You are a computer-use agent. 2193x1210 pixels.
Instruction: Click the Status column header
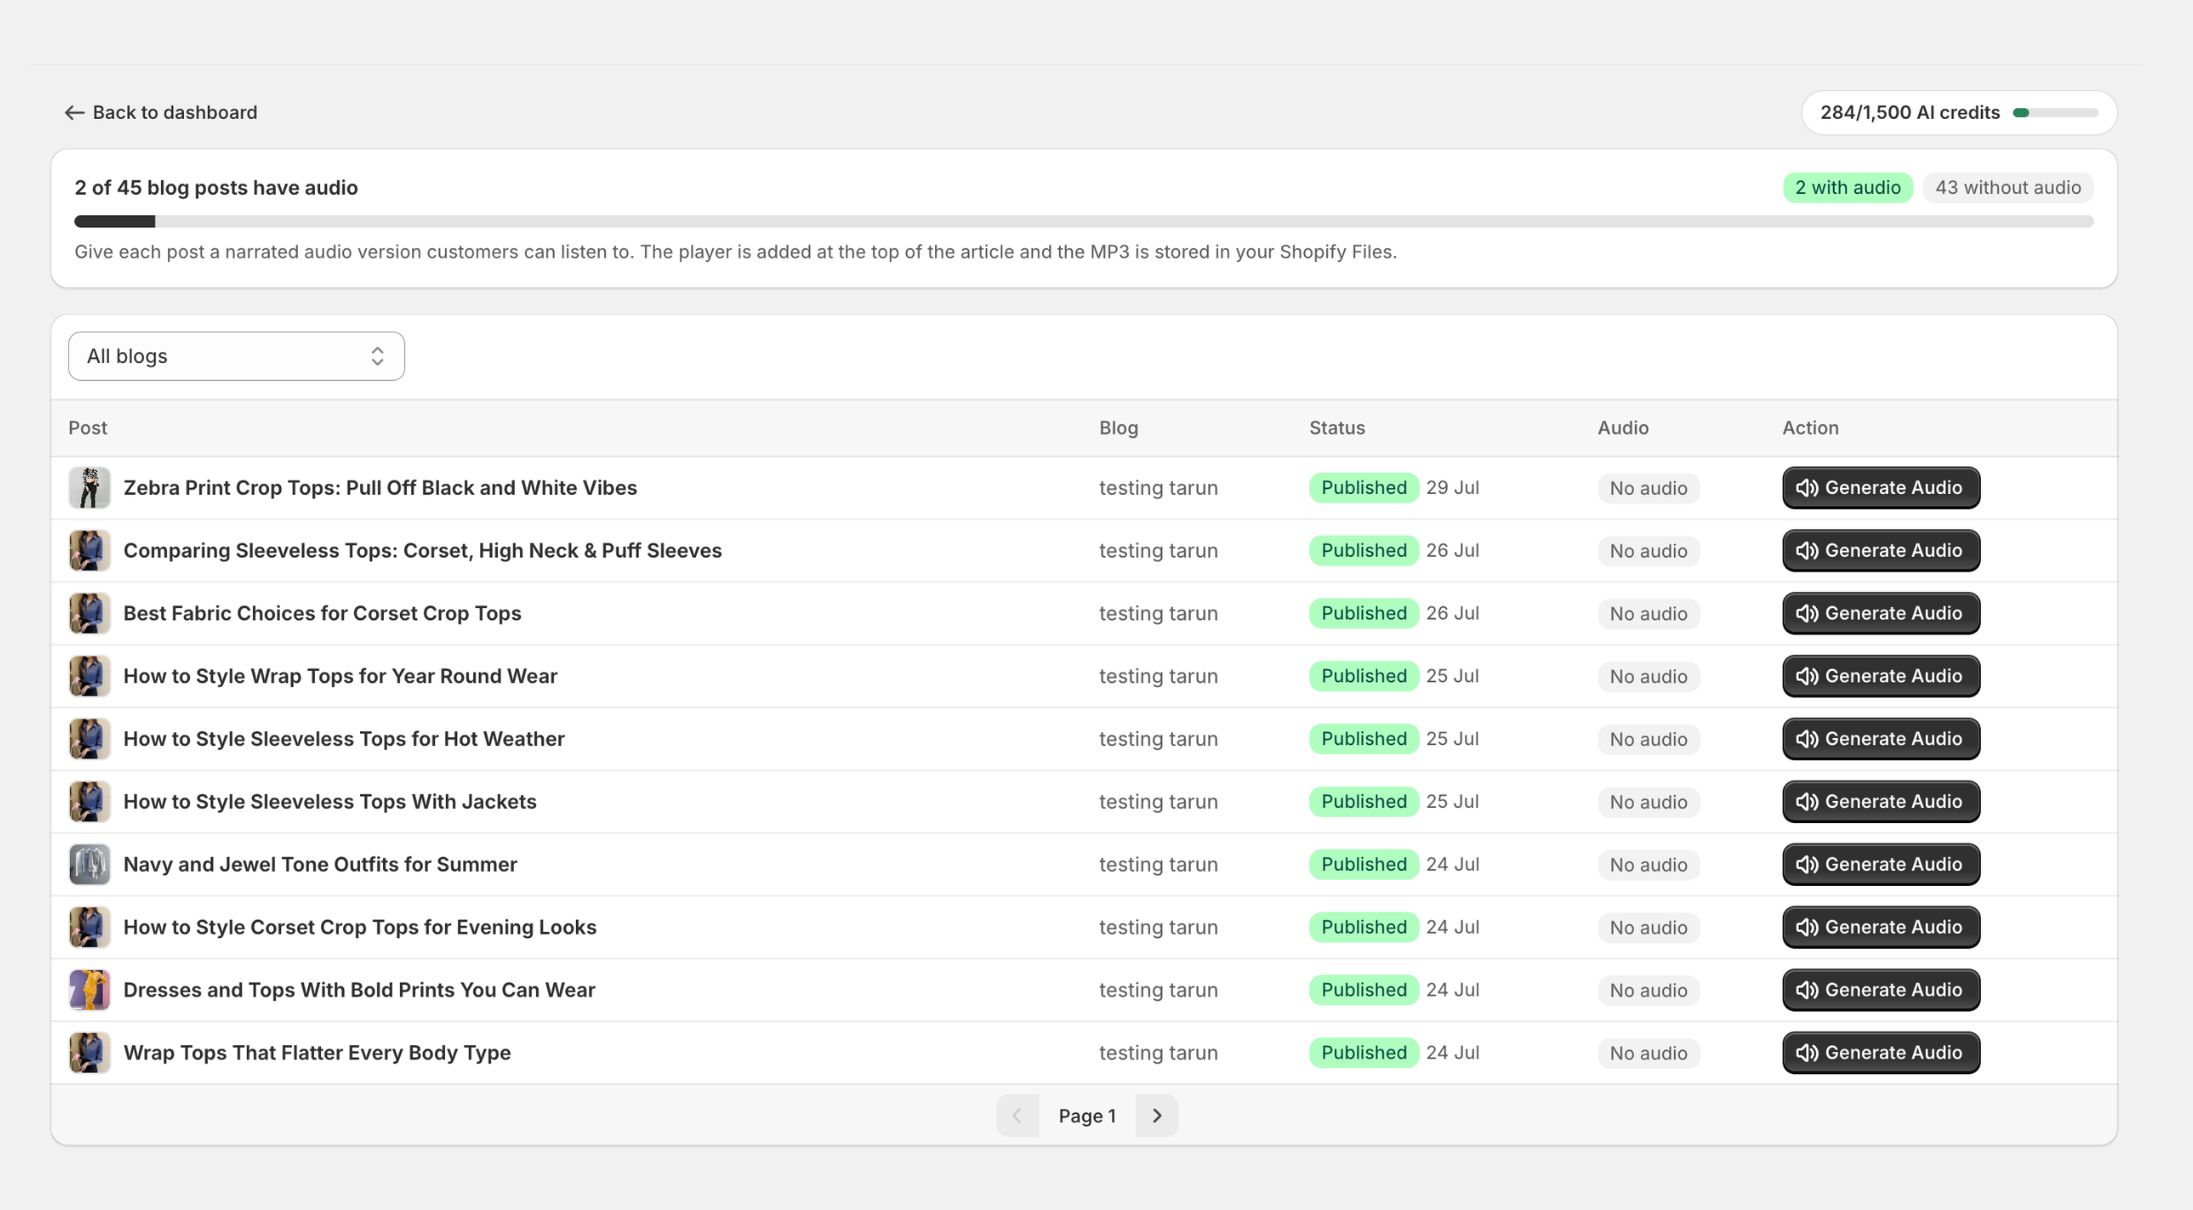pyautogui.click(x=1337, y=428)
